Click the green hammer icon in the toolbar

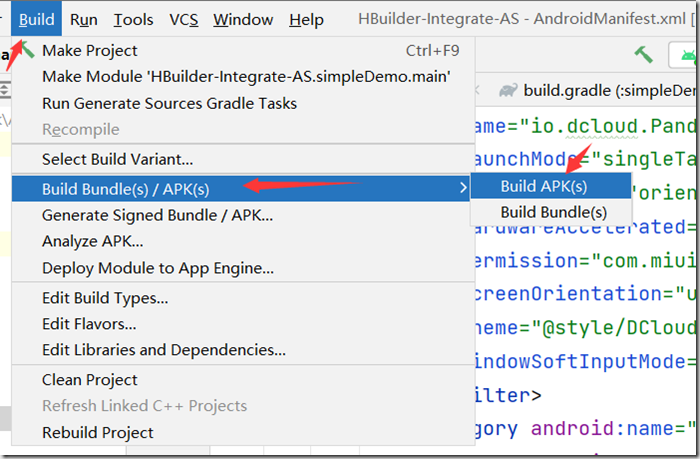[643, 55]
